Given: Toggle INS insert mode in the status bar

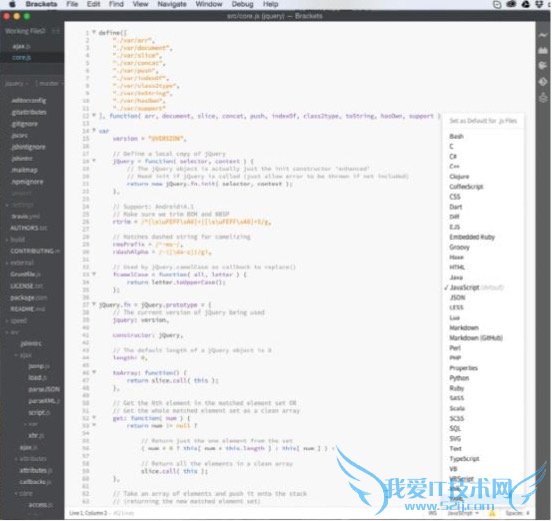Looking at the screenshot, I should (x=433, y=513).
